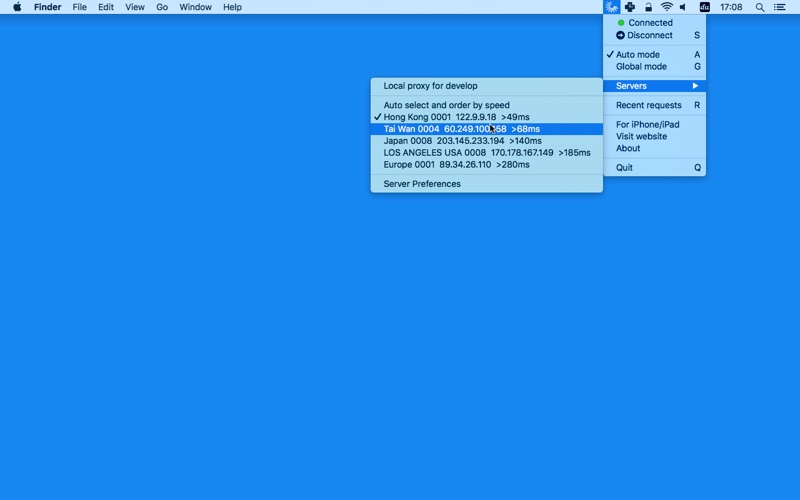
Task: Click the lock icon in menu bar
Action: (x=648, y=7)
